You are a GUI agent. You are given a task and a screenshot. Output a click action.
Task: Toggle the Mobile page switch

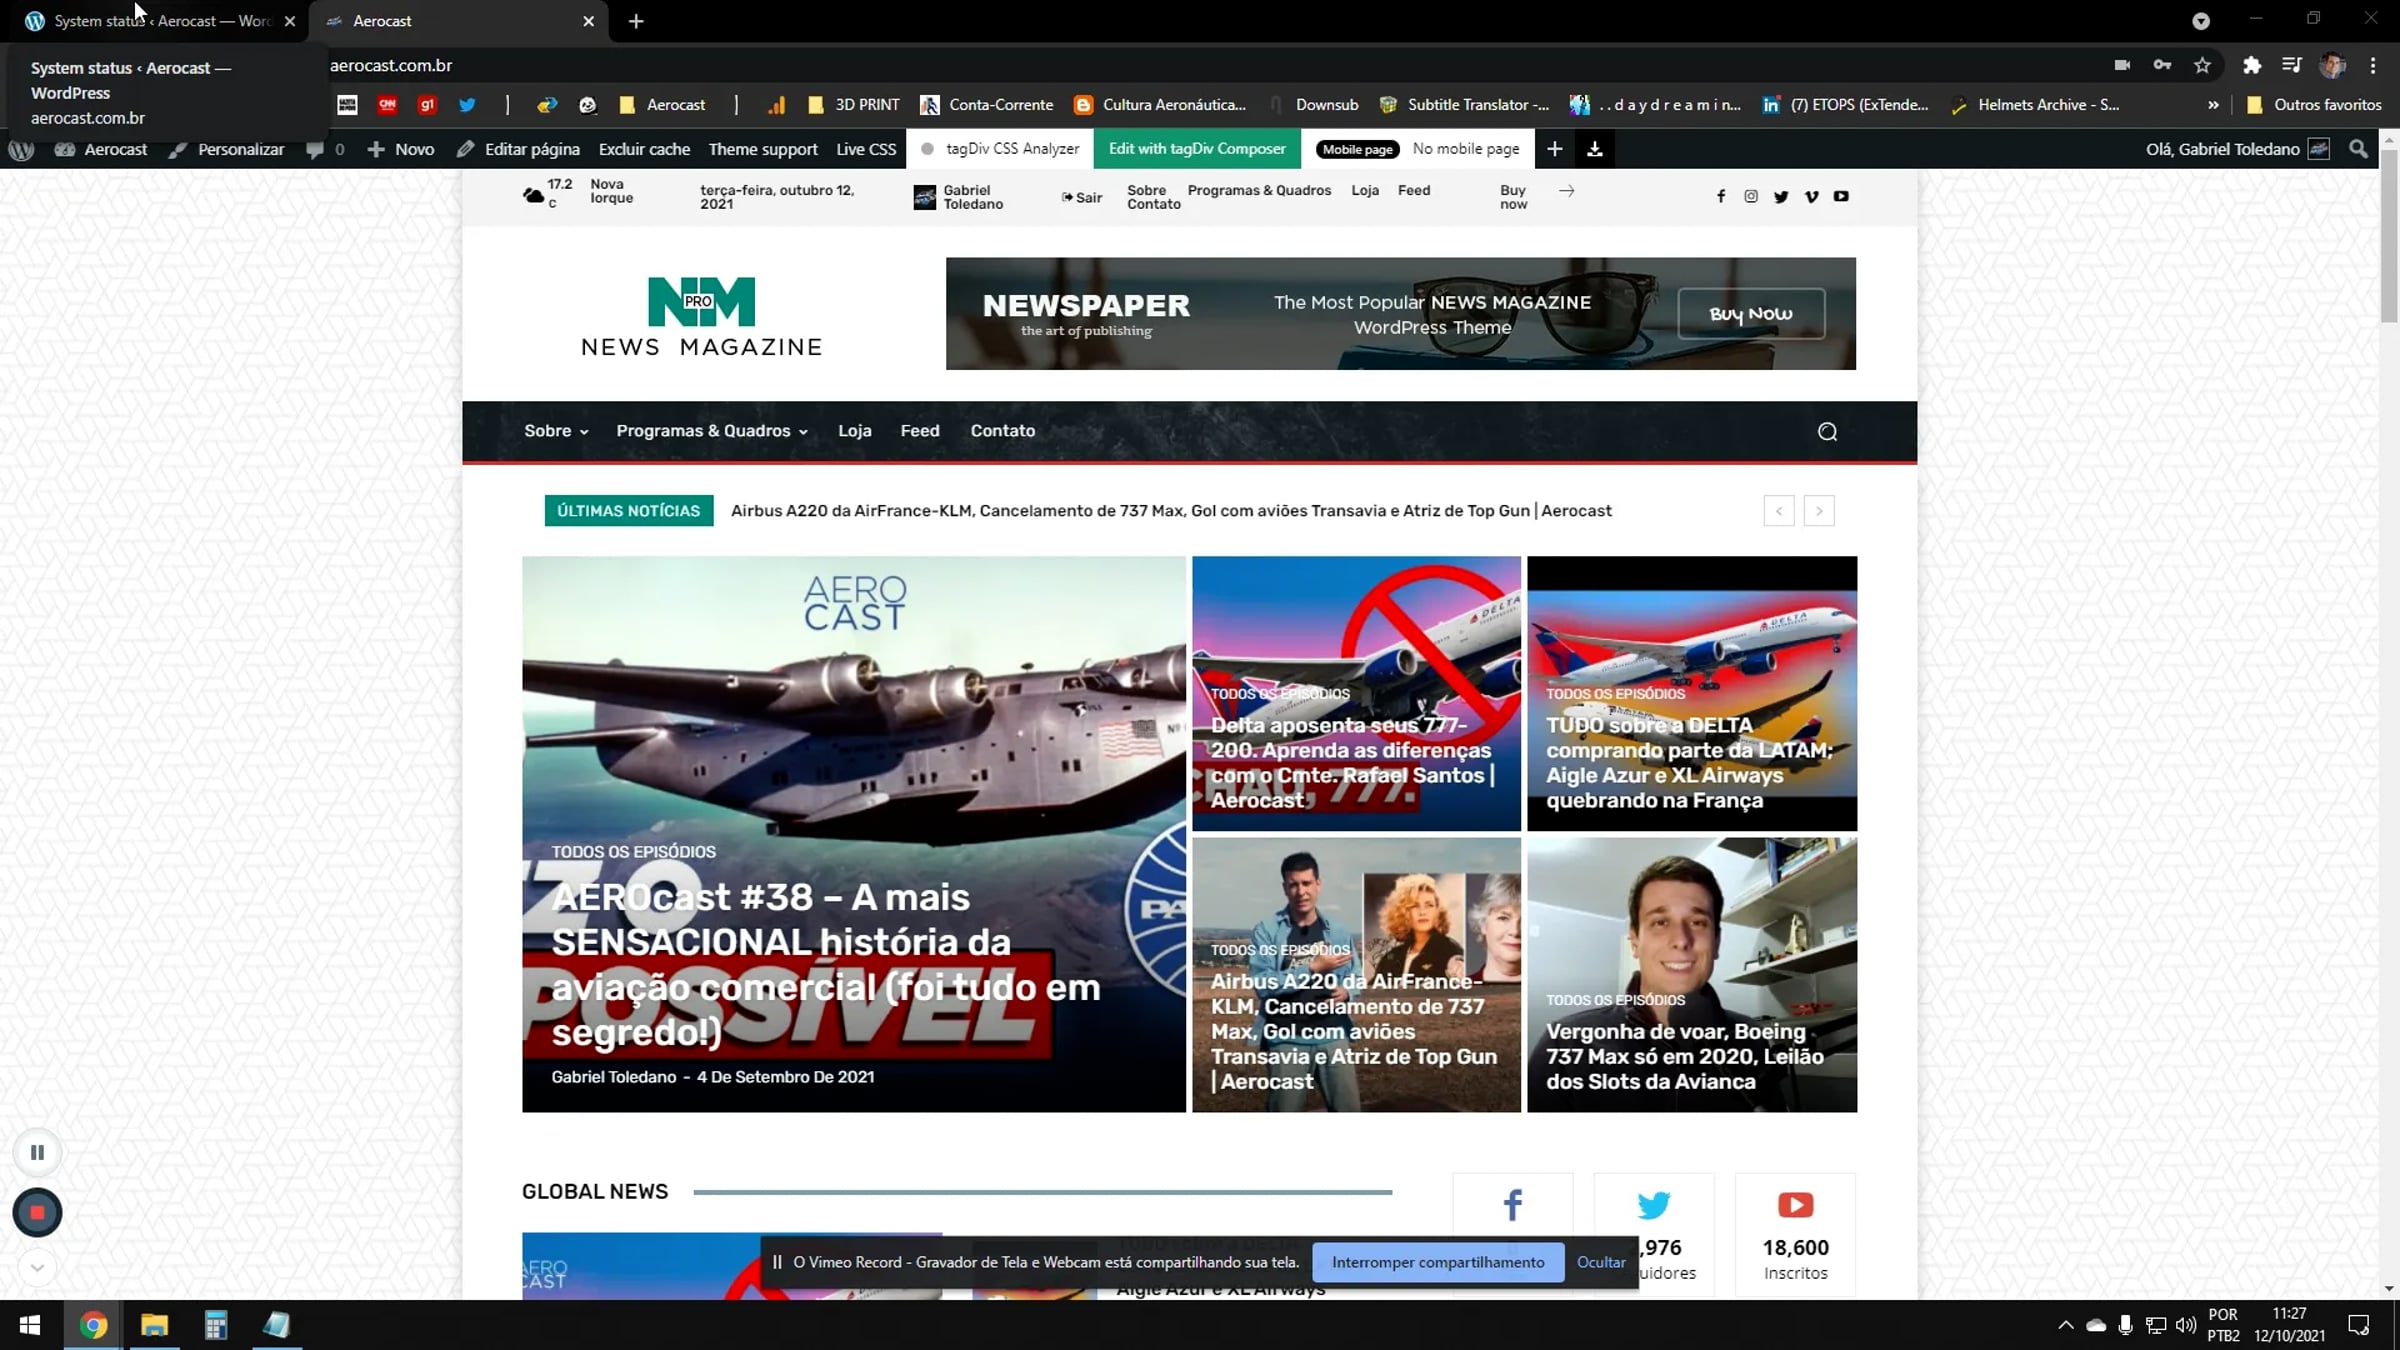1357,149
